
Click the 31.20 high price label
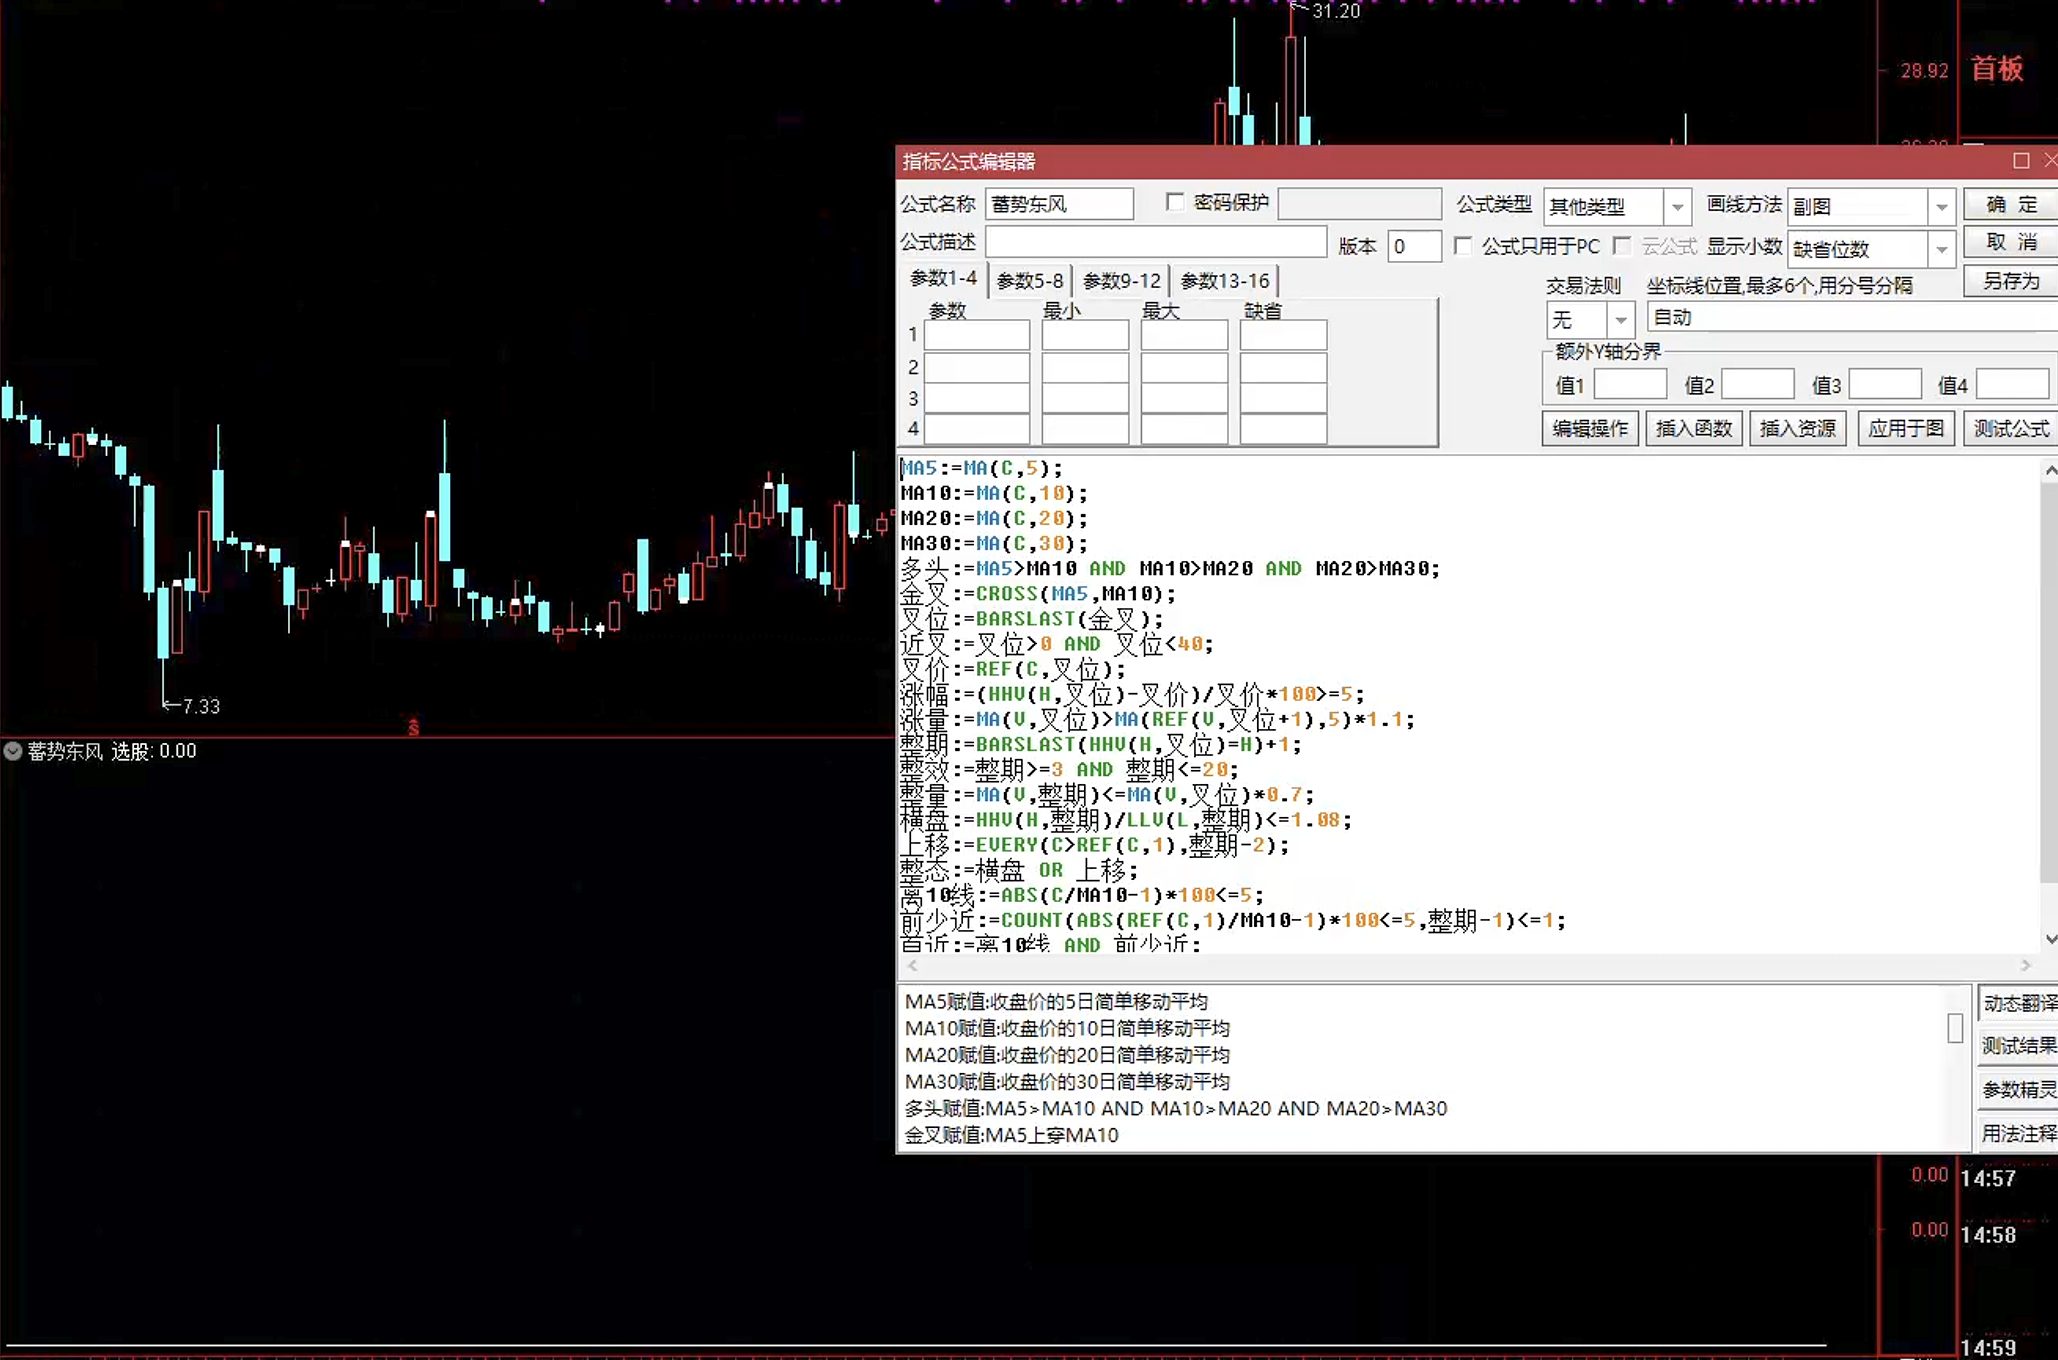[x=1336, y=11]
